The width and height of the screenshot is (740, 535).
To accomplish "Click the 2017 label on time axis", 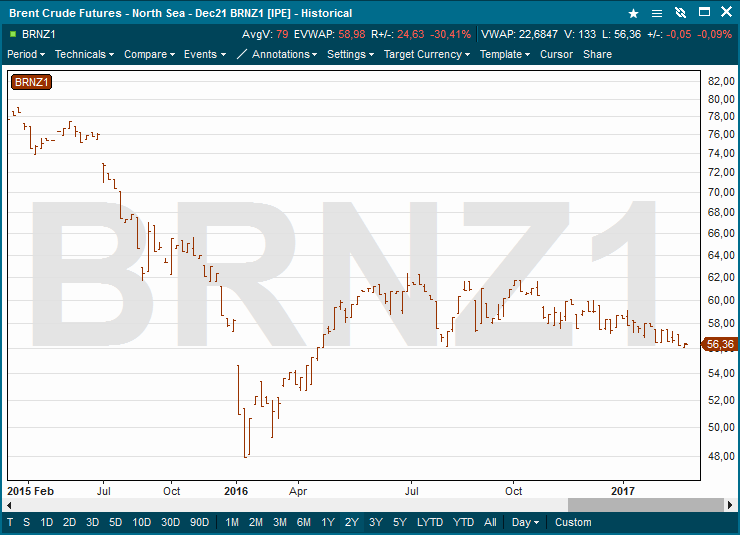I will (x=623, y=491).
